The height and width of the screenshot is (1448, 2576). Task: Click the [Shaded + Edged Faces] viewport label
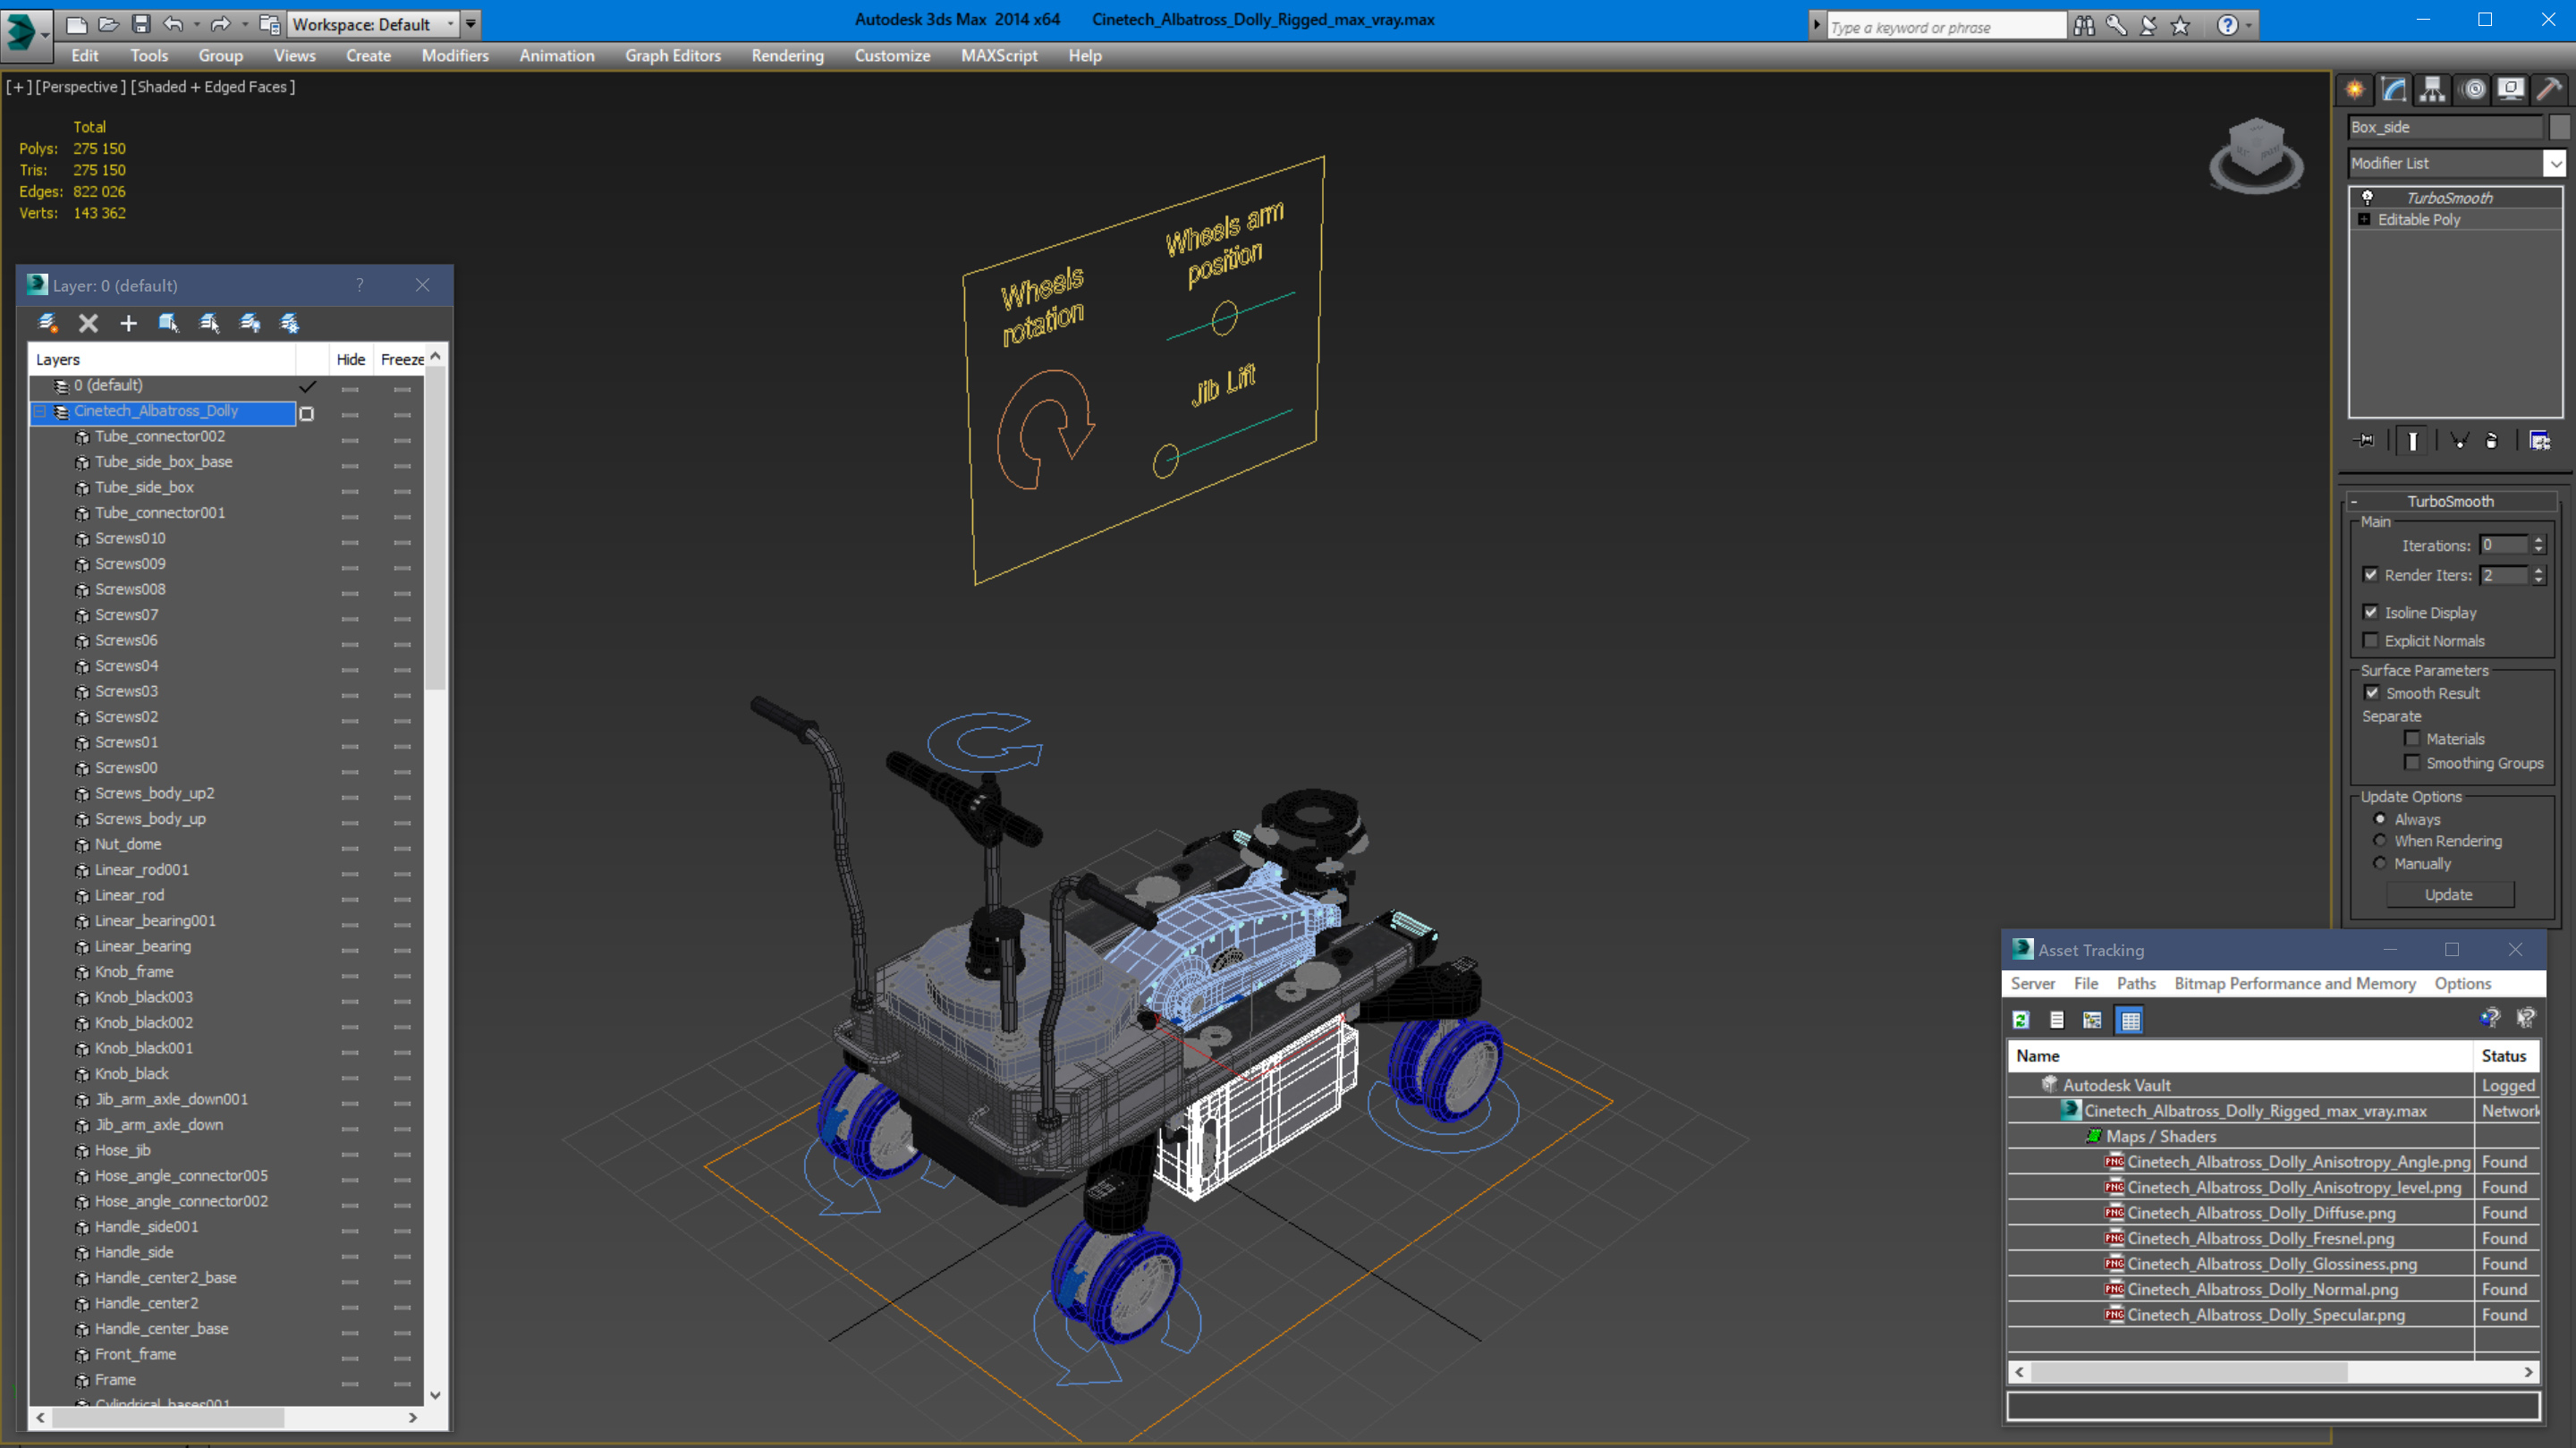213,87
